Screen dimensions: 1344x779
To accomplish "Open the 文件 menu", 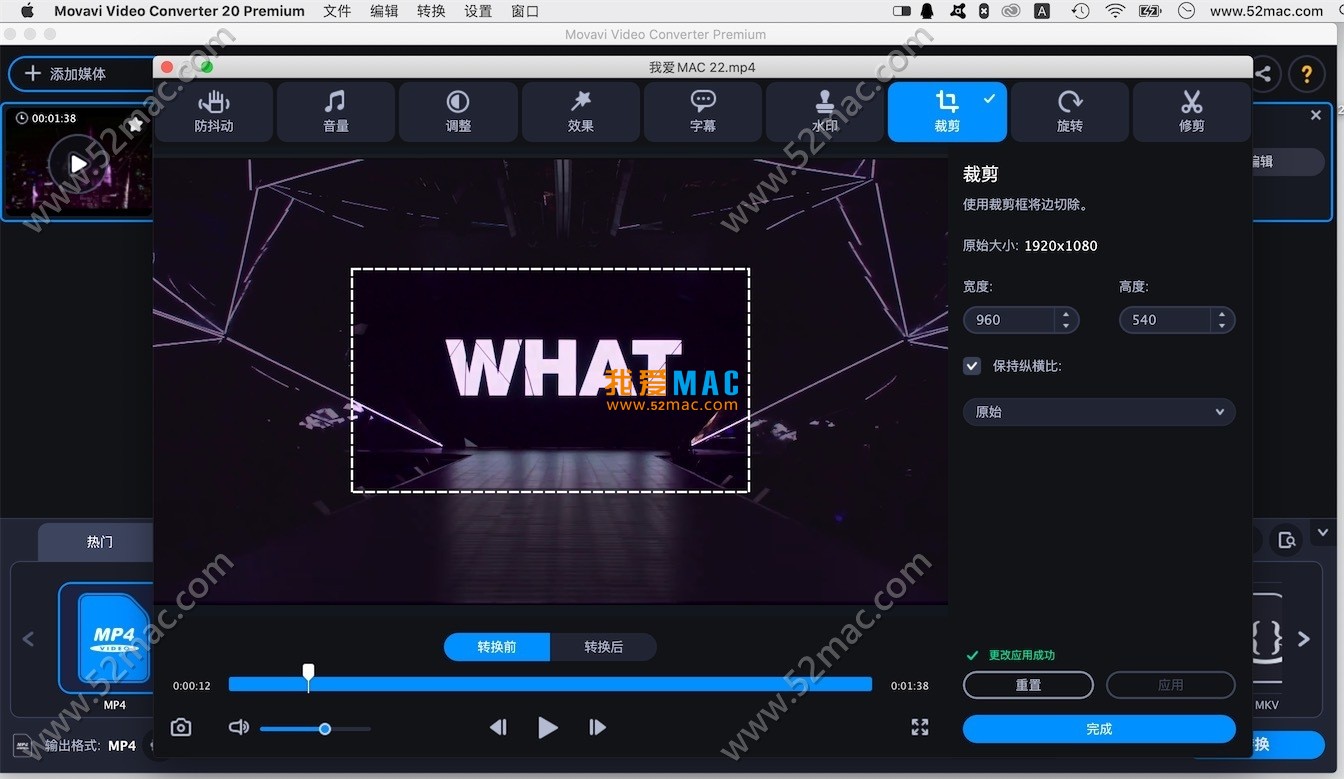I will [x=337, y=11].
